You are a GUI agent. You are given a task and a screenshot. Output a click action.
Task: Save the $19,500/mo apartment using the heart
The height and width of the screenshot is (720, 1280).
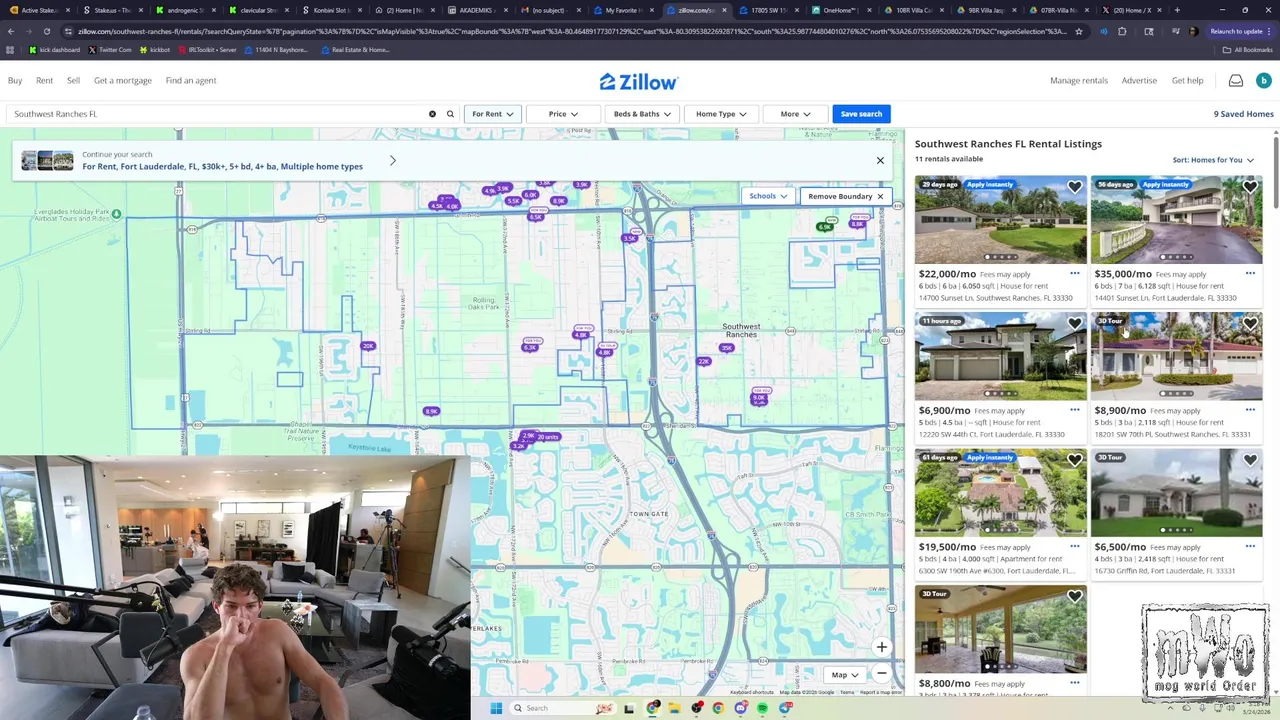click(1074, 460)
